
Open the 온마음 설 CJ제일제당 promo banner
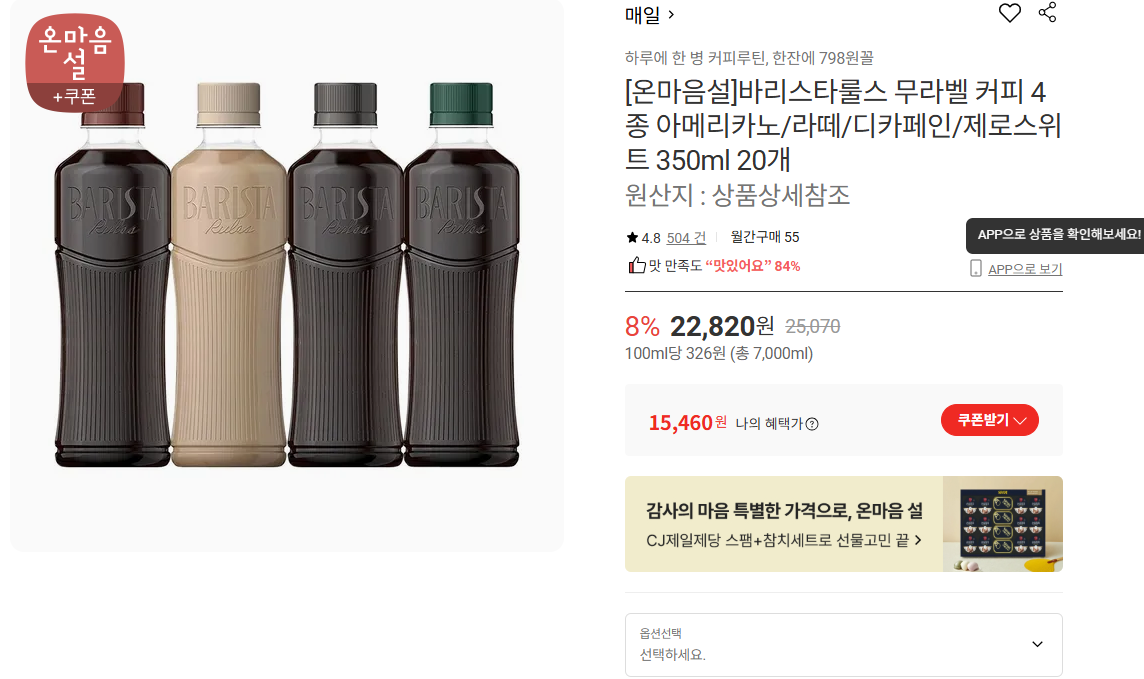pyautogui.click(x=784, y=524)
